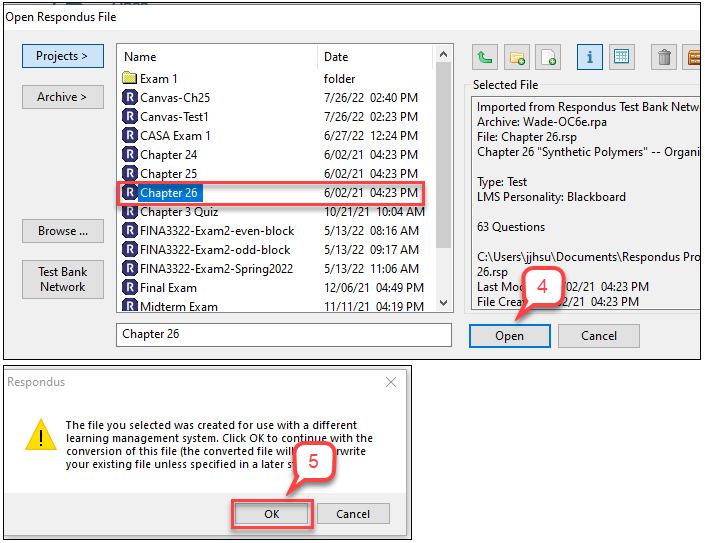Click the 7/26/22 02:40 PM date cell
705x543 pixels.
coord(371,98)
